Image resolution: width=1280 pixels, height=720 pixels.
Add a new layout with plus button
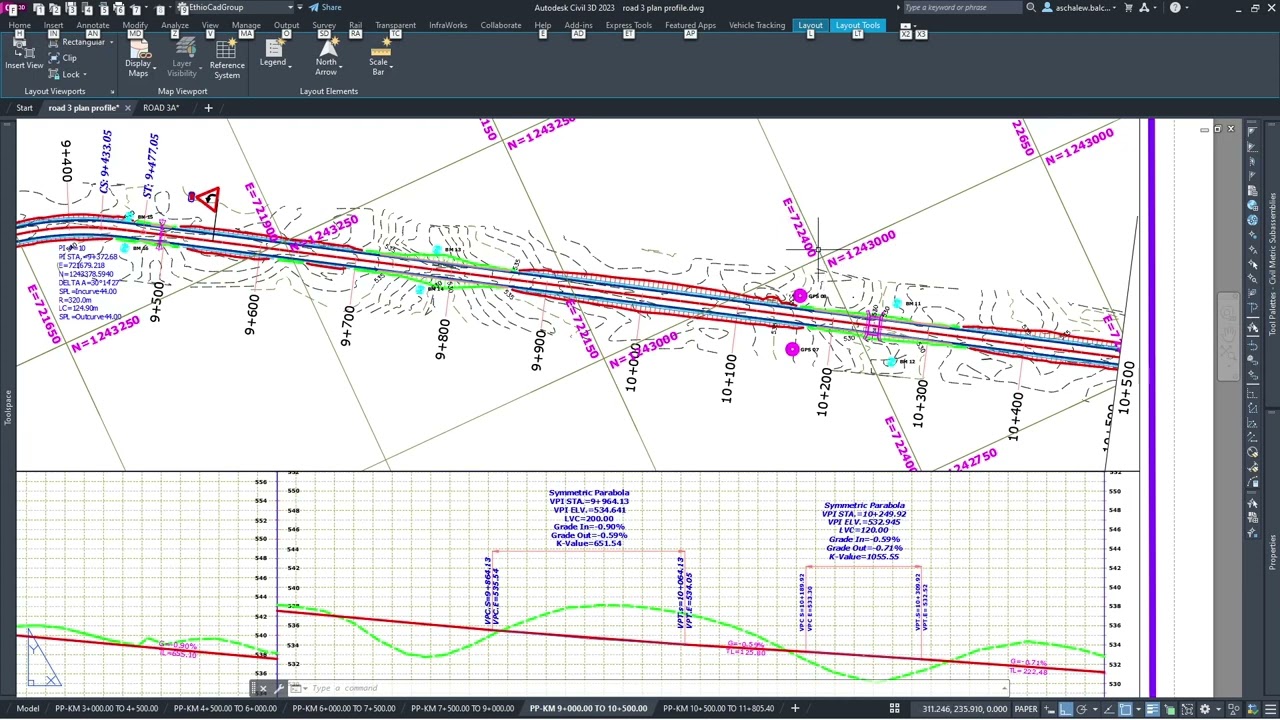point(795,709)
